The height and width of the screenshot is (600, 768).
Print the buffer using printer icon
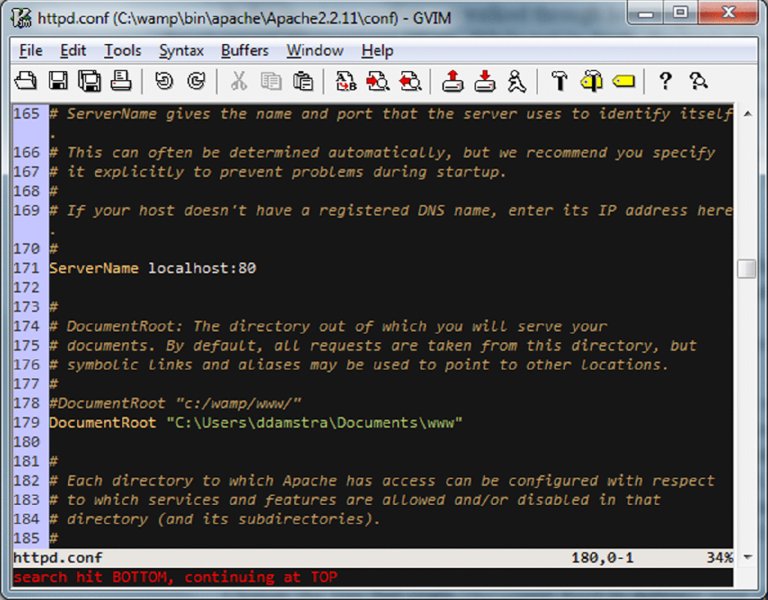click(x=121, y=81)
